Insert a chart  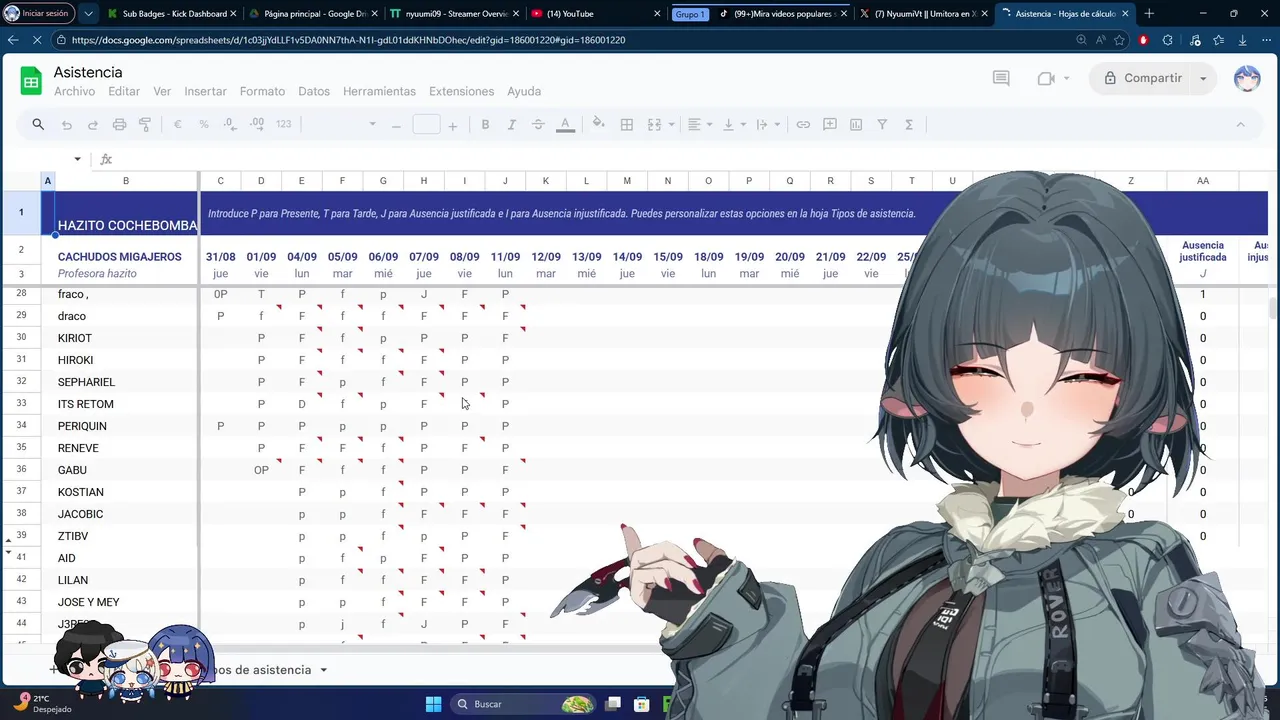point(856,125)
